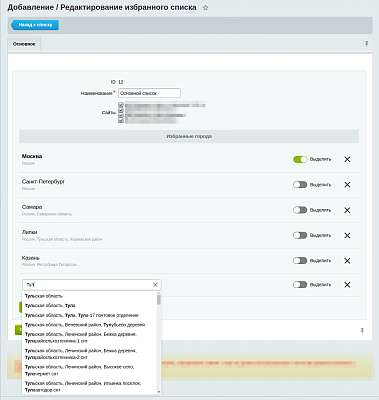Uncheck the bottom Сайты checkbox
The height and width of the screenshot is (400, 379).
pyautogui.click(x=121, y=120)
